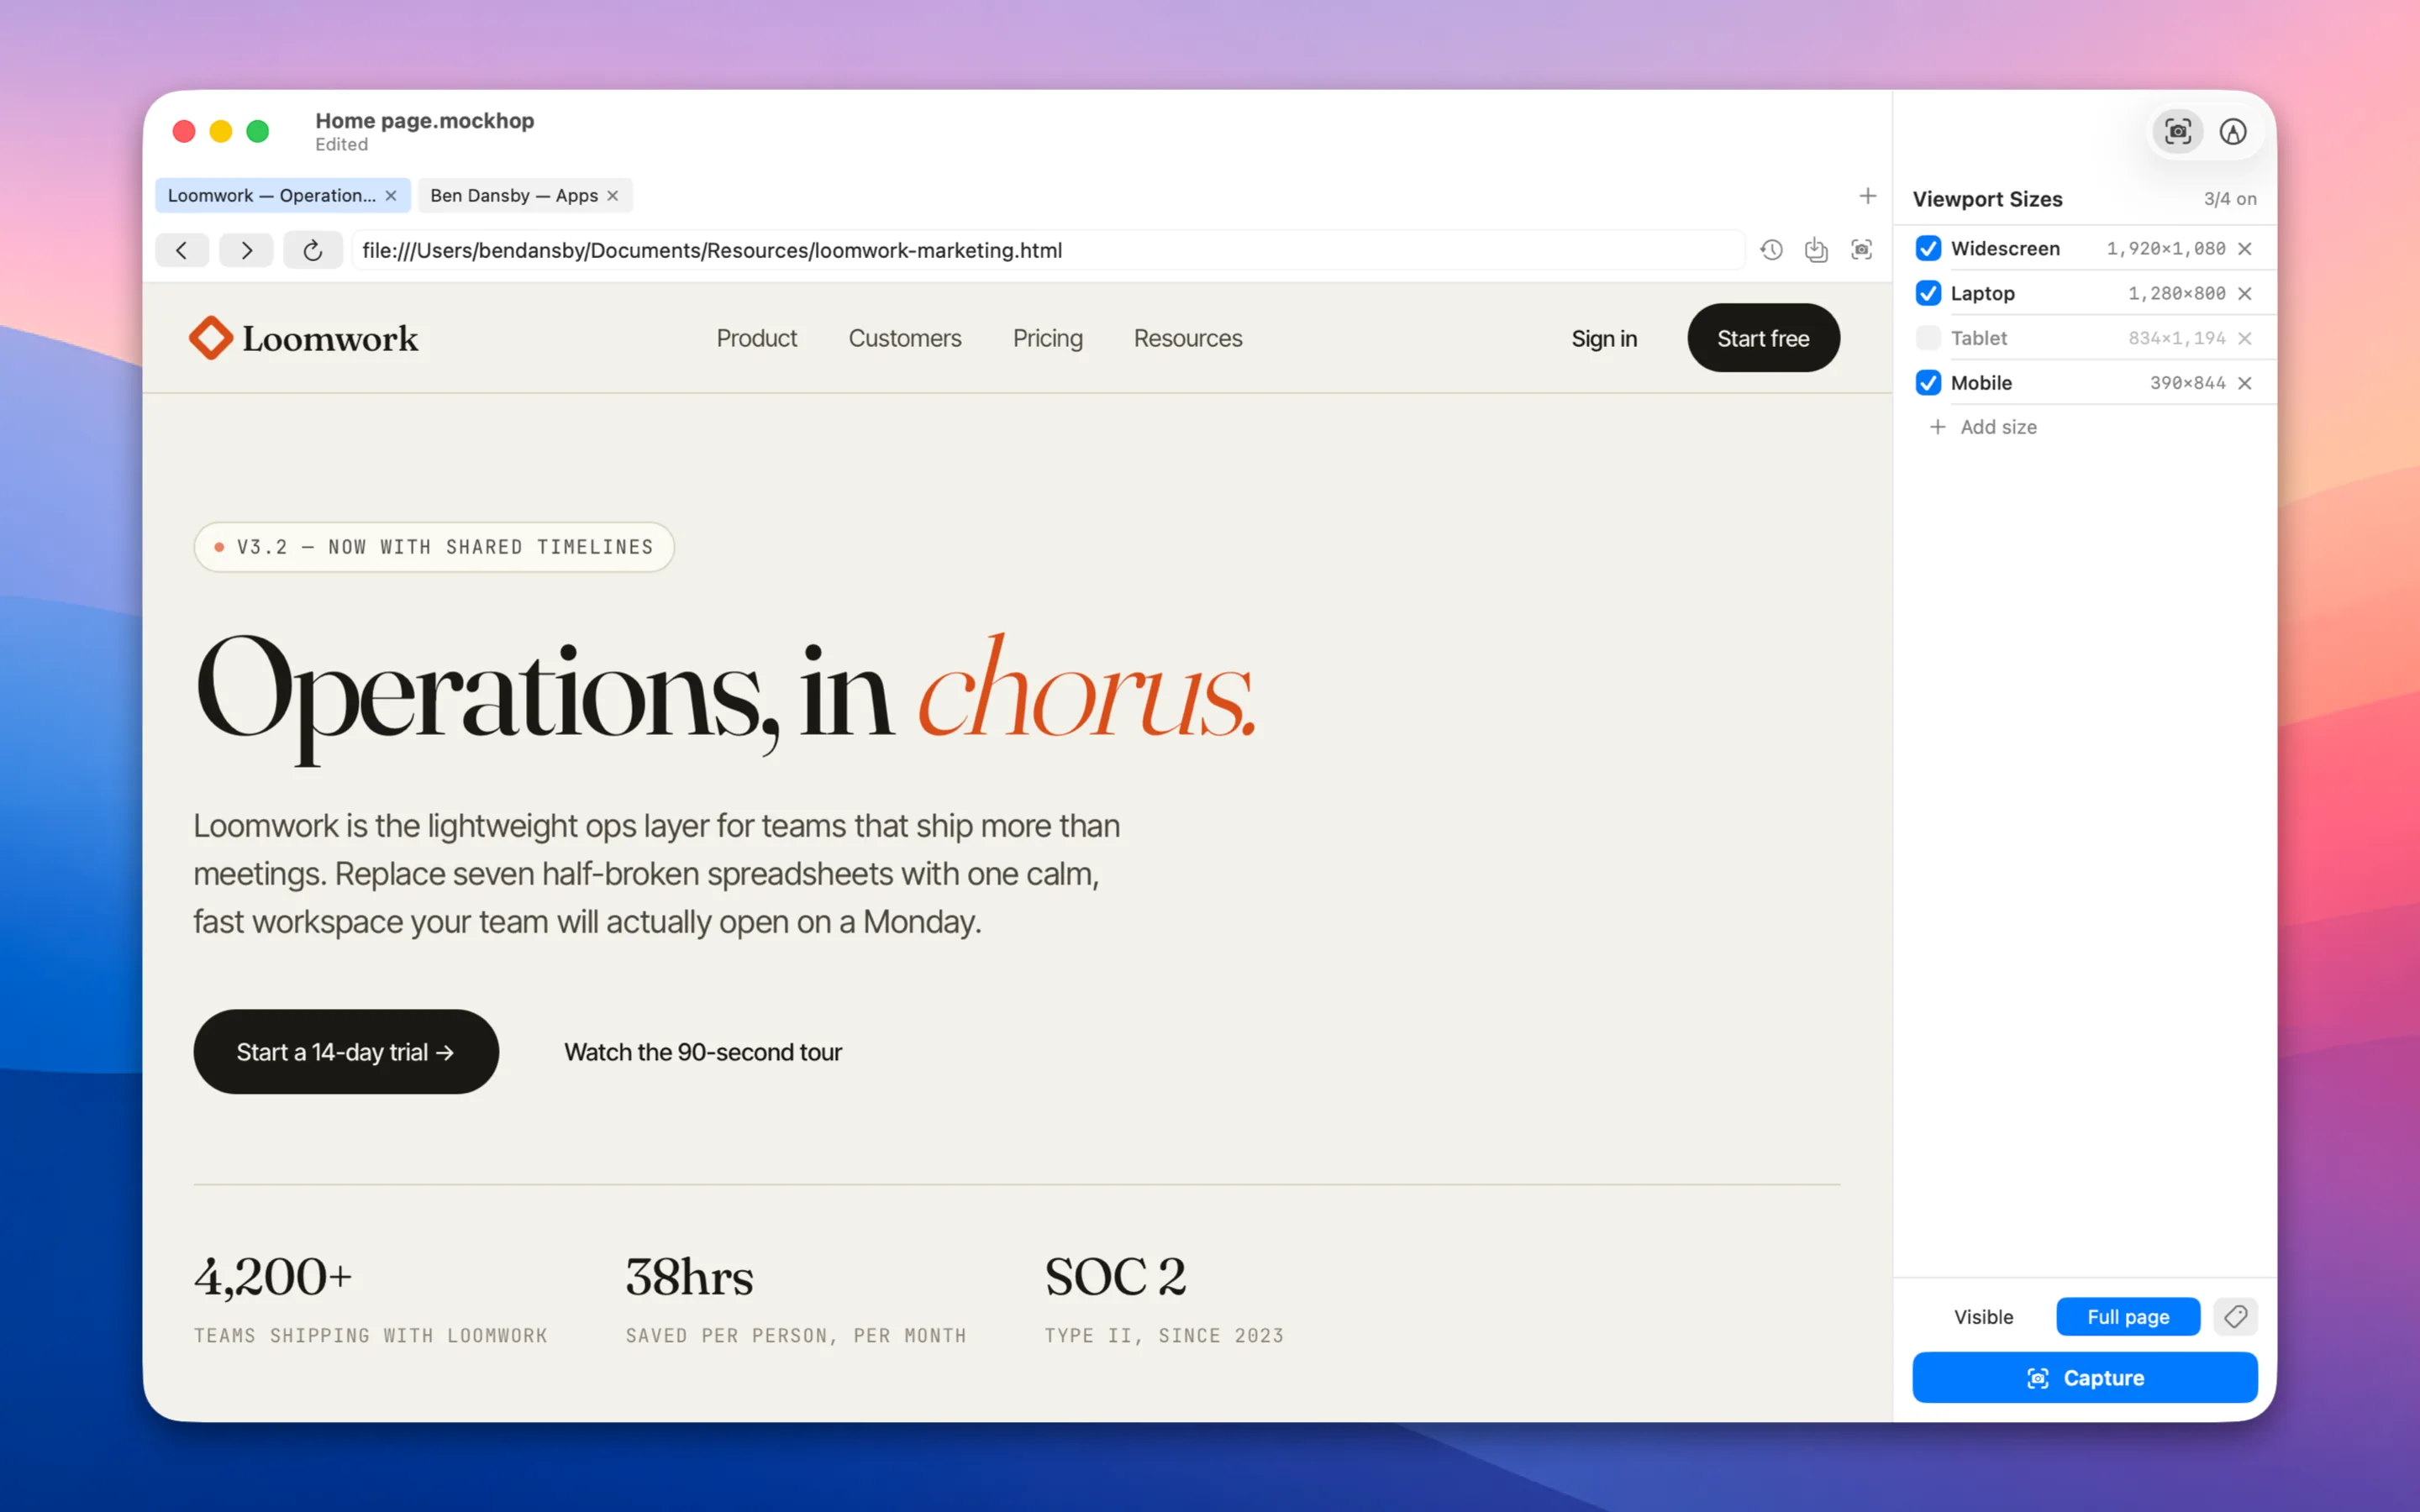Open the Customers nav item

click(905, 339)
